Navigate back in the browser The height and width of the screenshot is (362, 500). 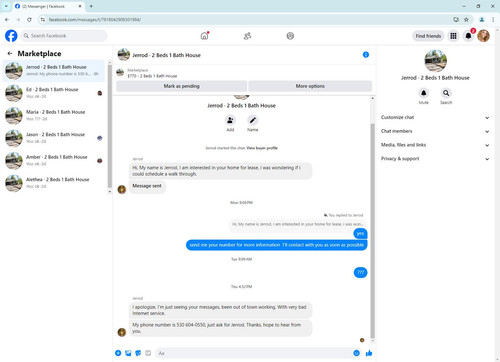point(7,20)
